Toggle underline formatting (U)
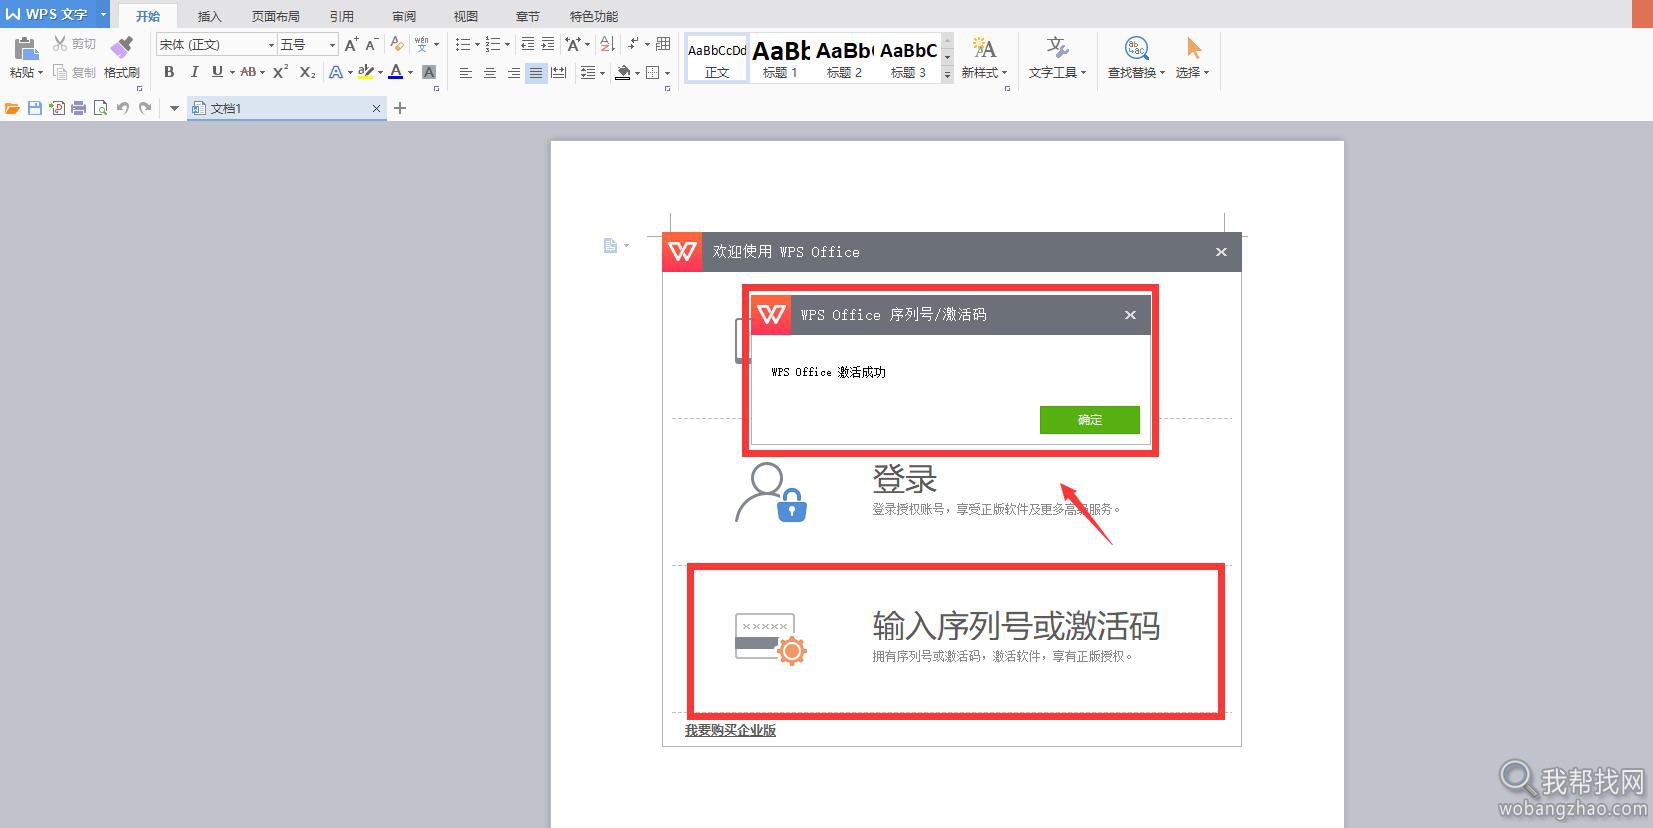Image resolution: width=1653 pixels, height=828 pixels. 216,72
